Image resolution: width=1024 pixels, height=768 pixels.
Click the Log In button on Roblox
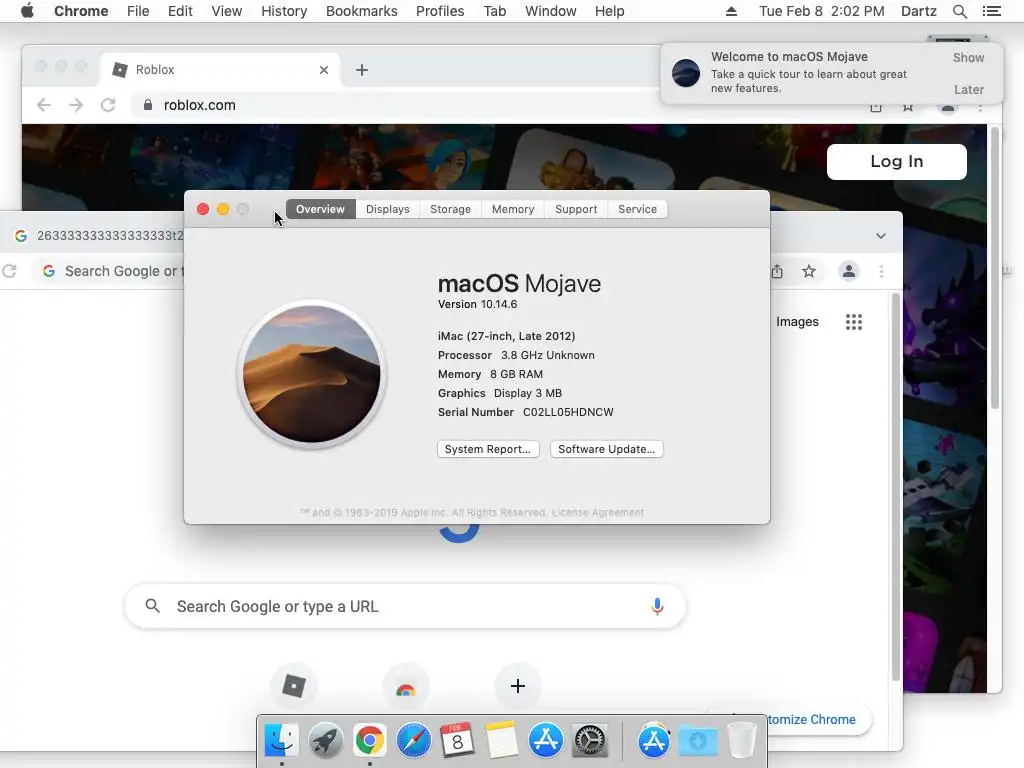897,161
